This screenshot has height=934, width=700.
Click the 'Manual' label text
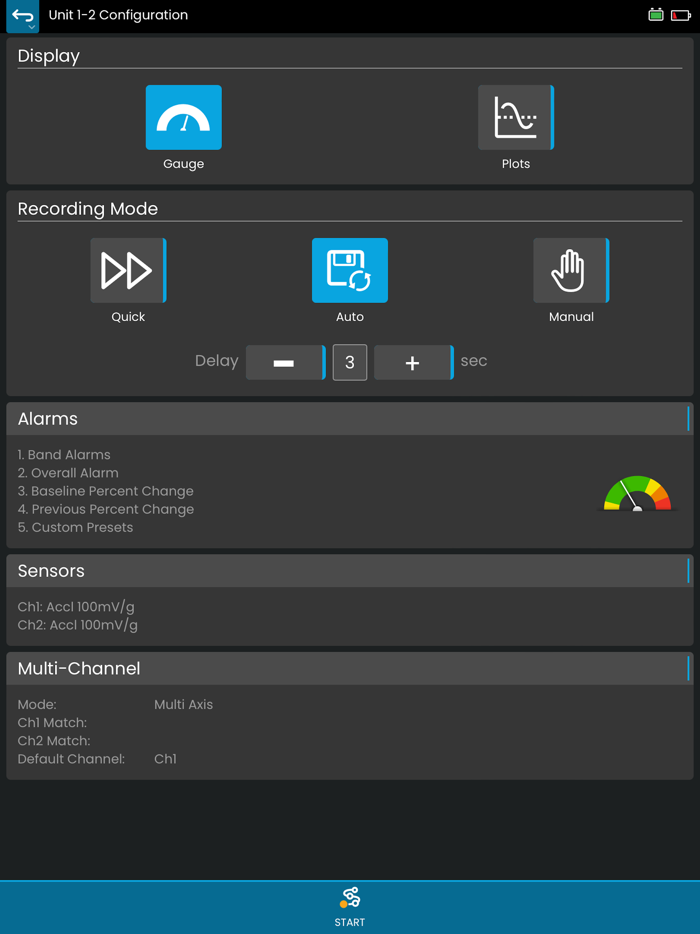coord(571,317)
